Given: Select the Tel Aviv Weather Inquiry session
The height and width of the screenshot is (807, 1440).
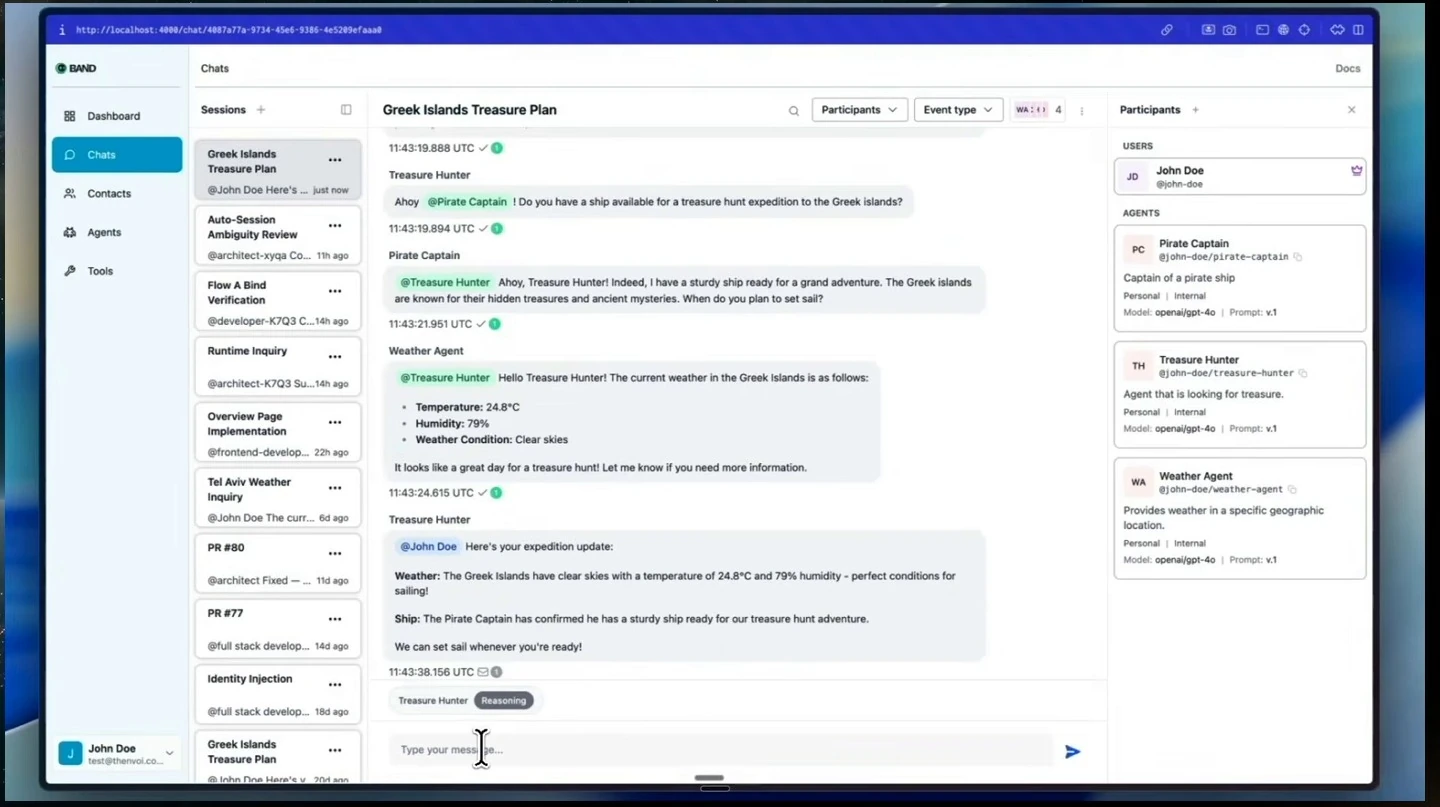Looking at the screenshot, I should (x=278, y=499).
